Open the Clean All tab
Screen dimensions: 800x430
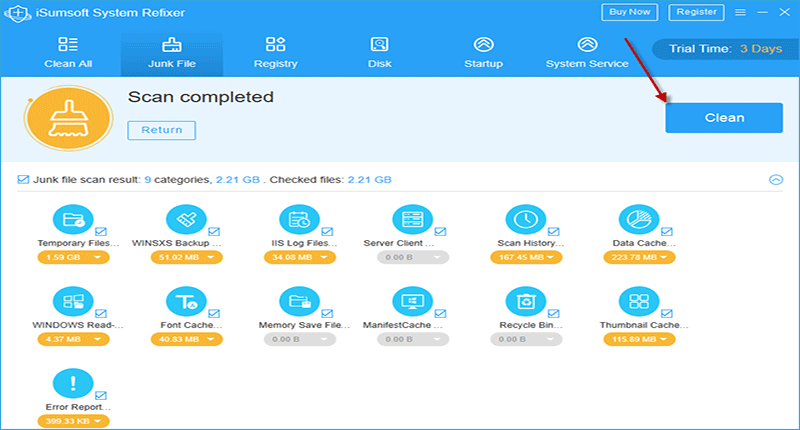[68, 53]
